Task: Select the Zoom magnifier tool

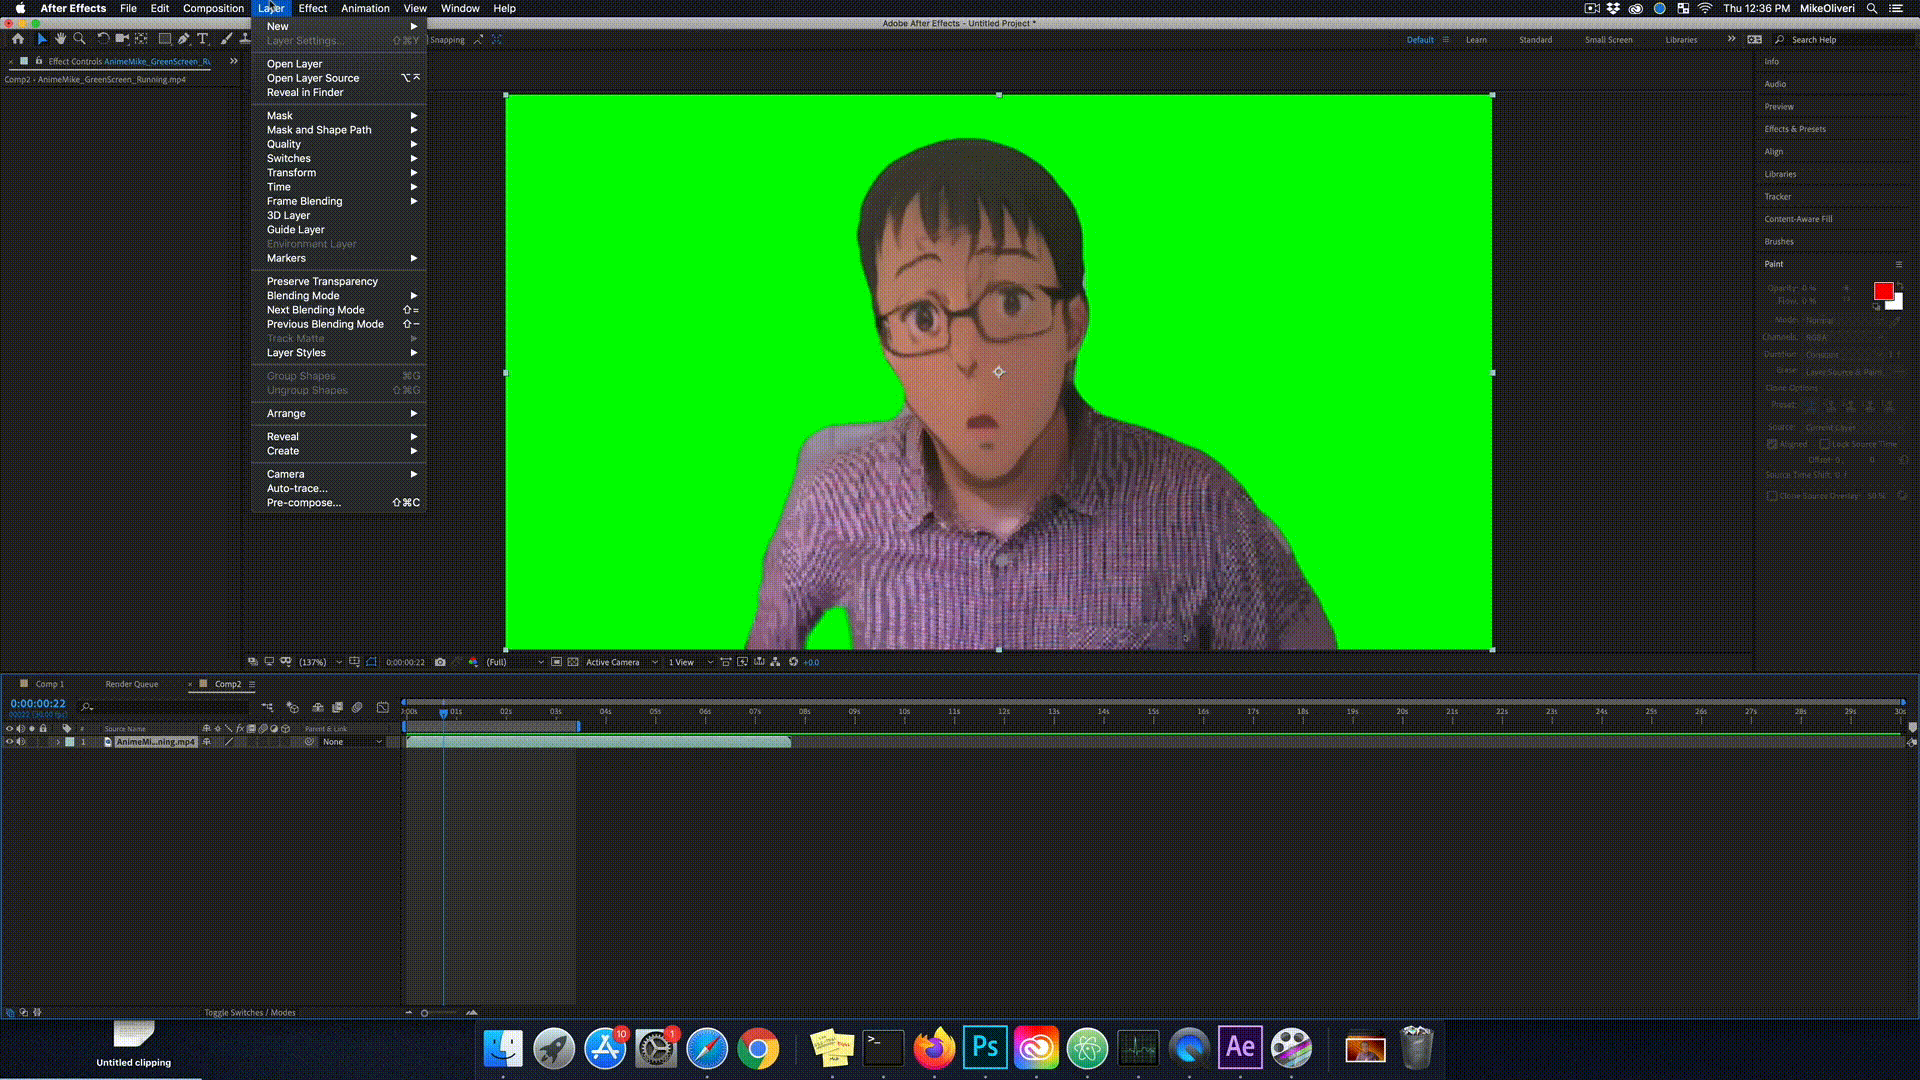Action: point(79,39)
